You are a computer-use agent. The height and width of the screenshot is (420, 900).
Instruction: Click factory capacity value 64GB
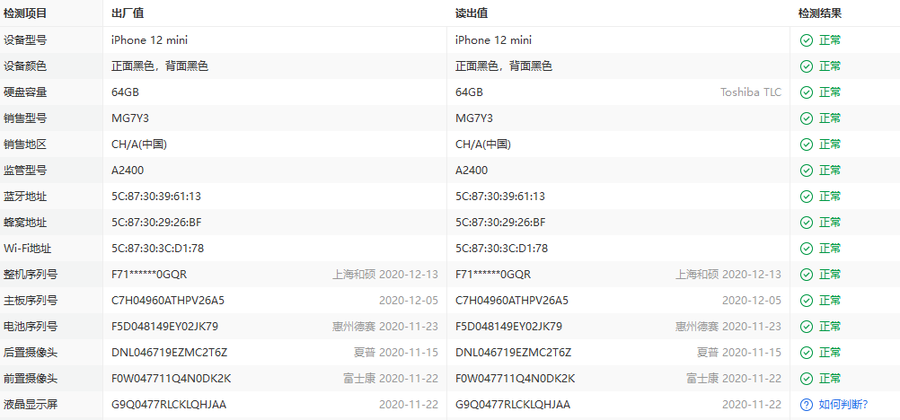125,92
